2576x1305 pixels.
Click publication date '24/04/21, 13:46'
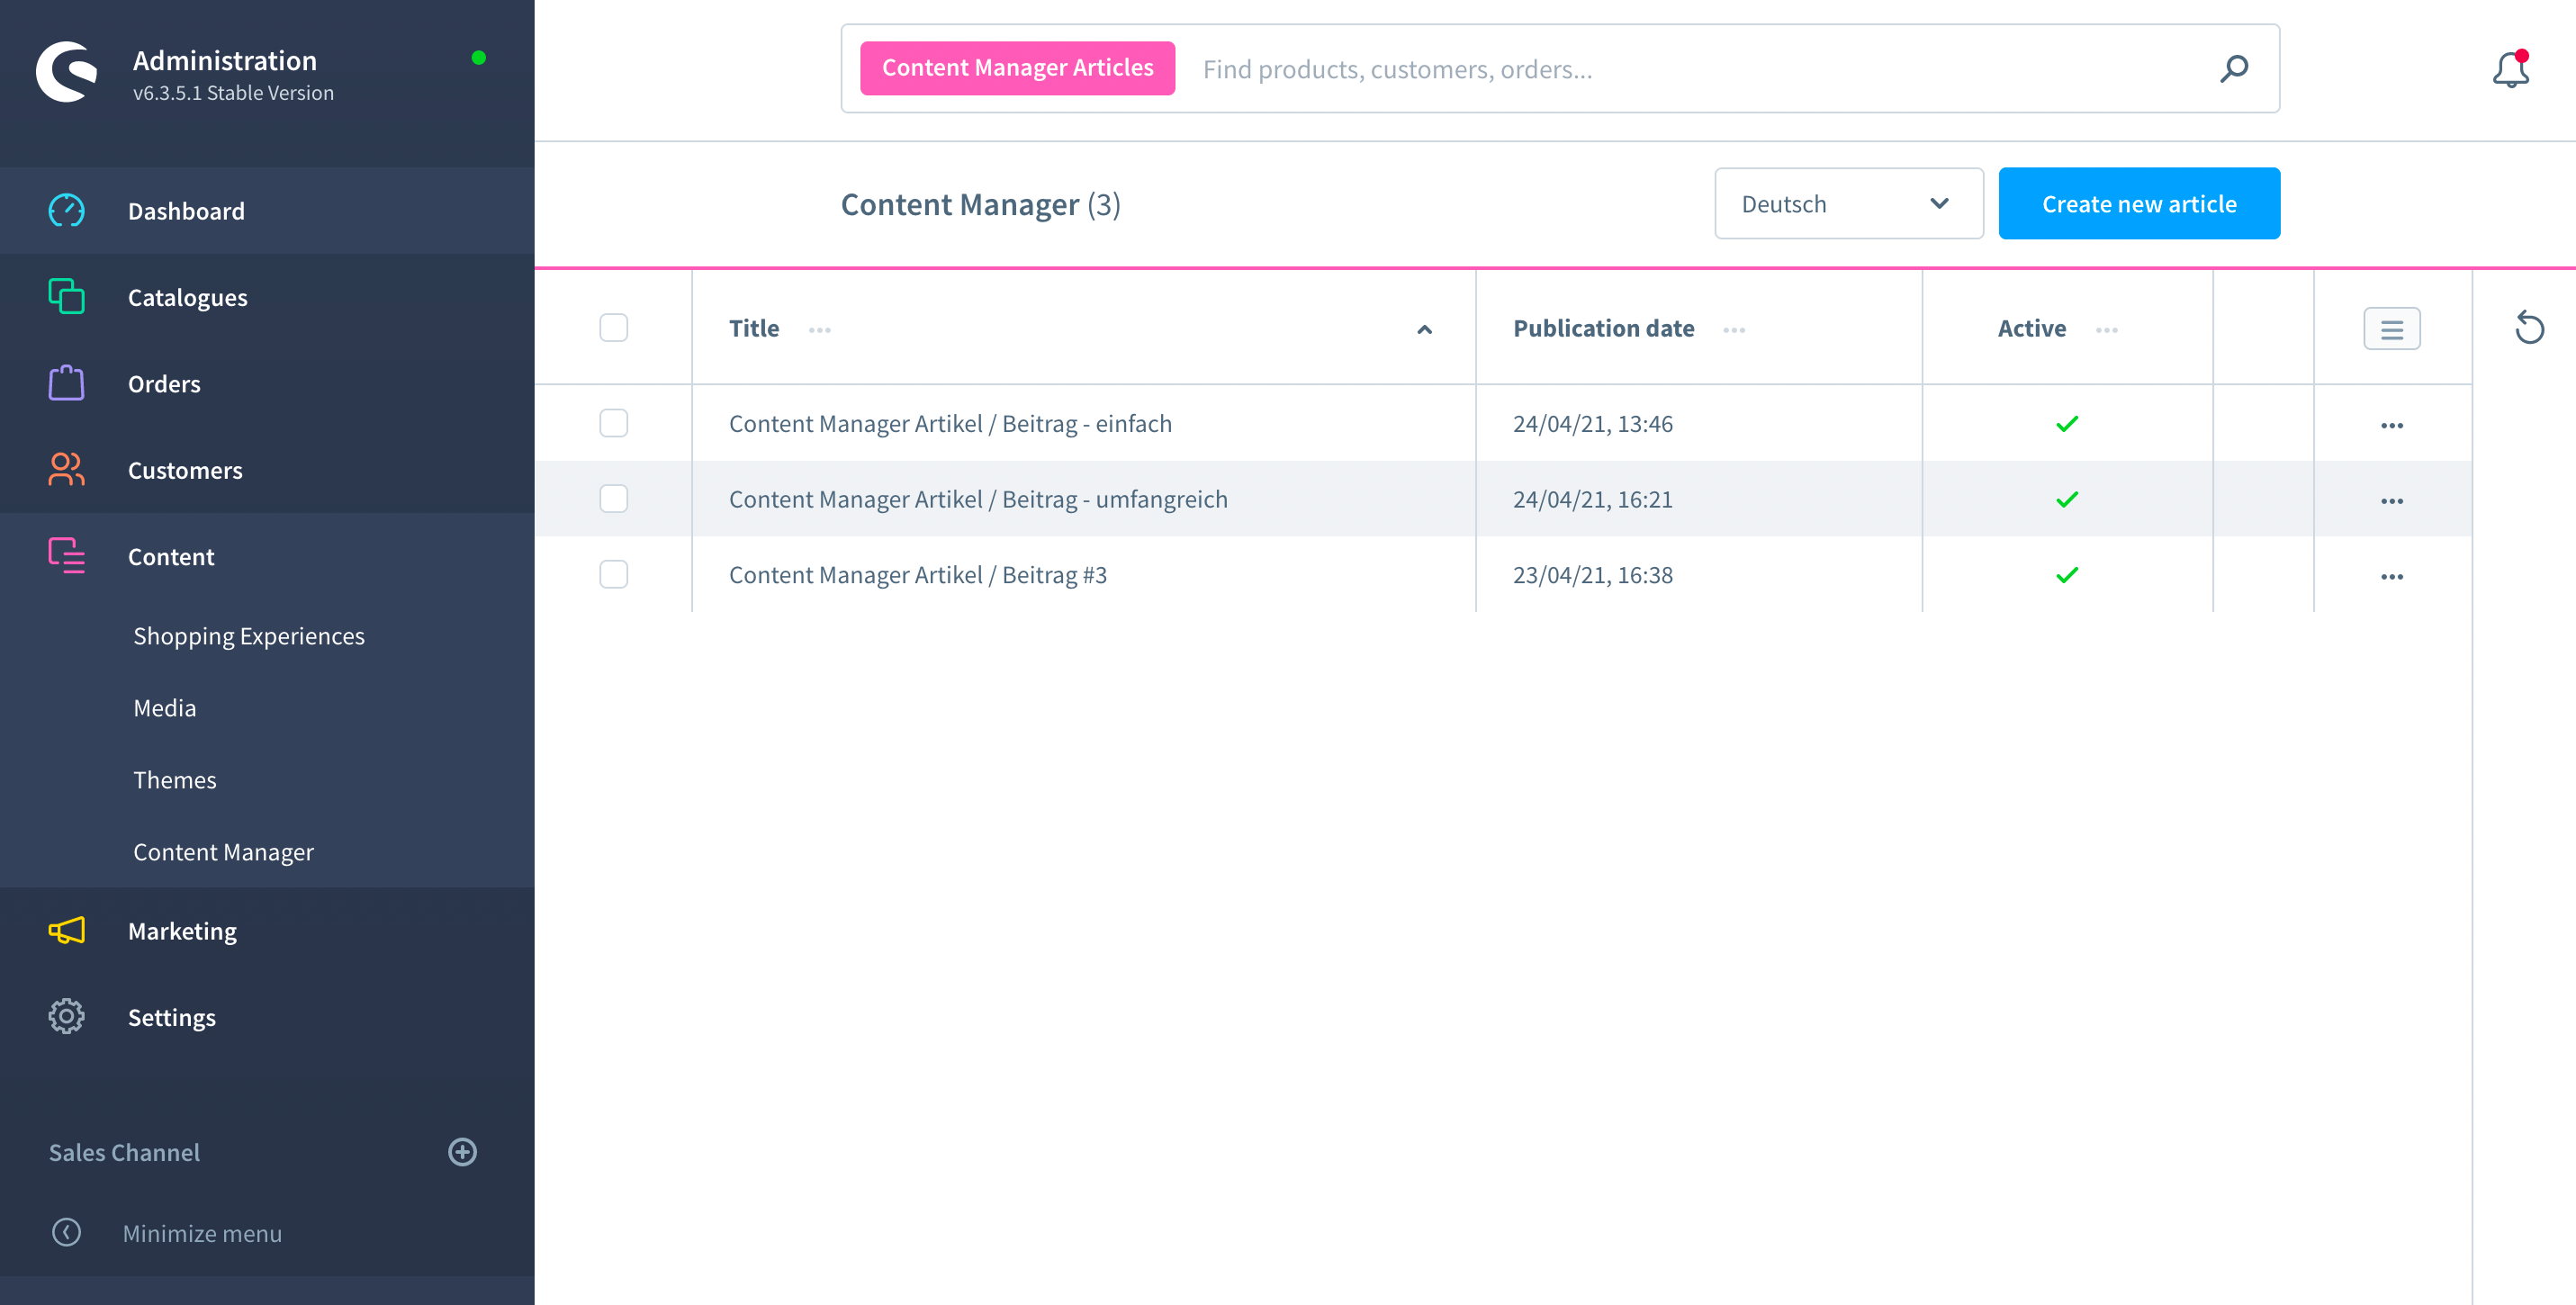click(1592, 423)
